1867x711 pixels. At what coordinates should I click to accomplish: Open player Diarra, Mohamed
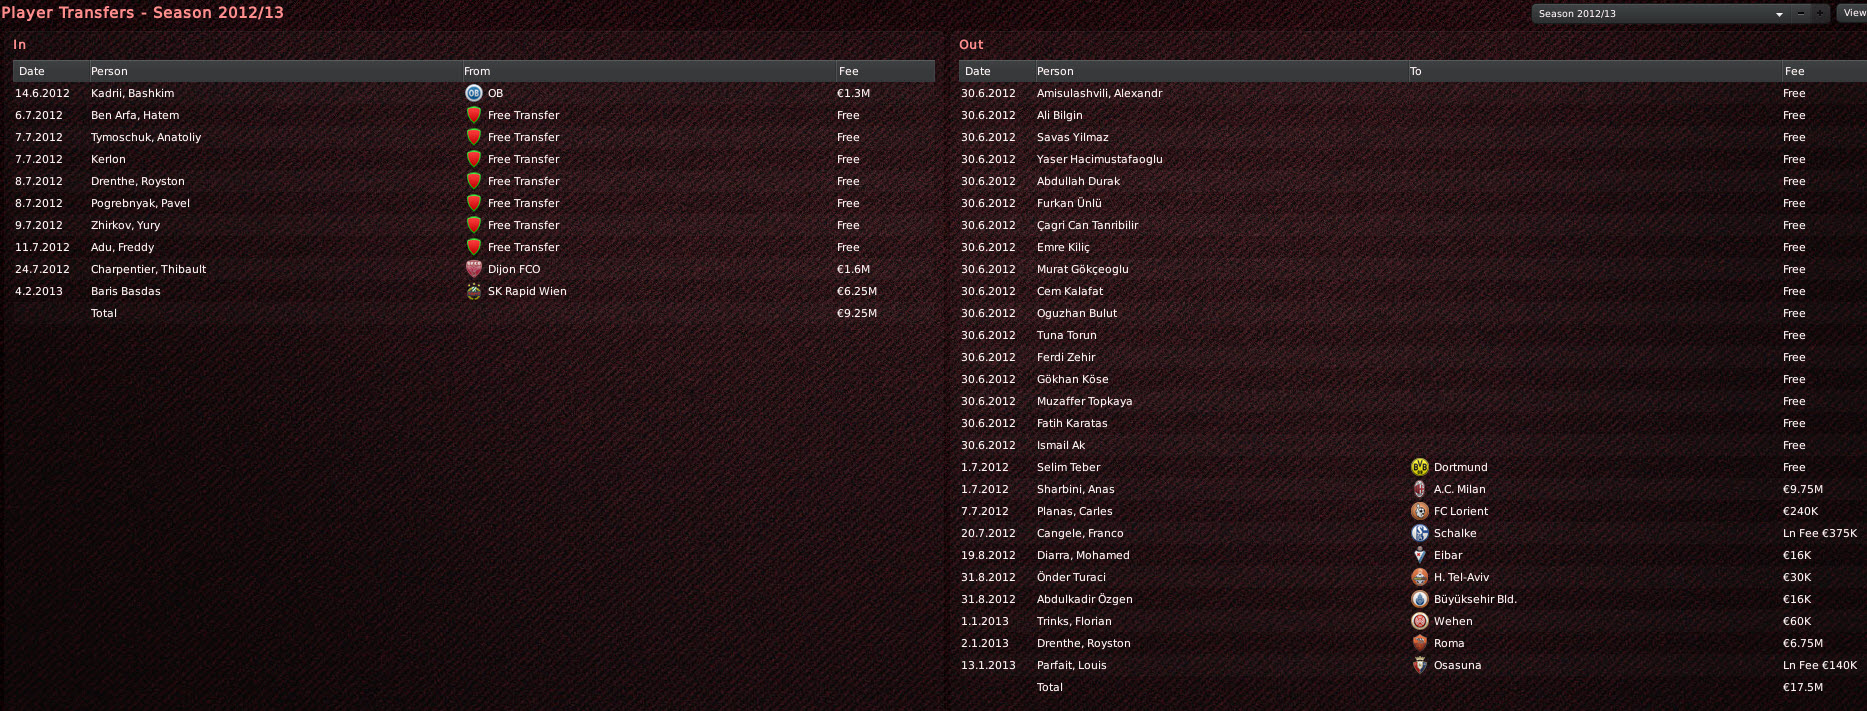(1083, 555)
